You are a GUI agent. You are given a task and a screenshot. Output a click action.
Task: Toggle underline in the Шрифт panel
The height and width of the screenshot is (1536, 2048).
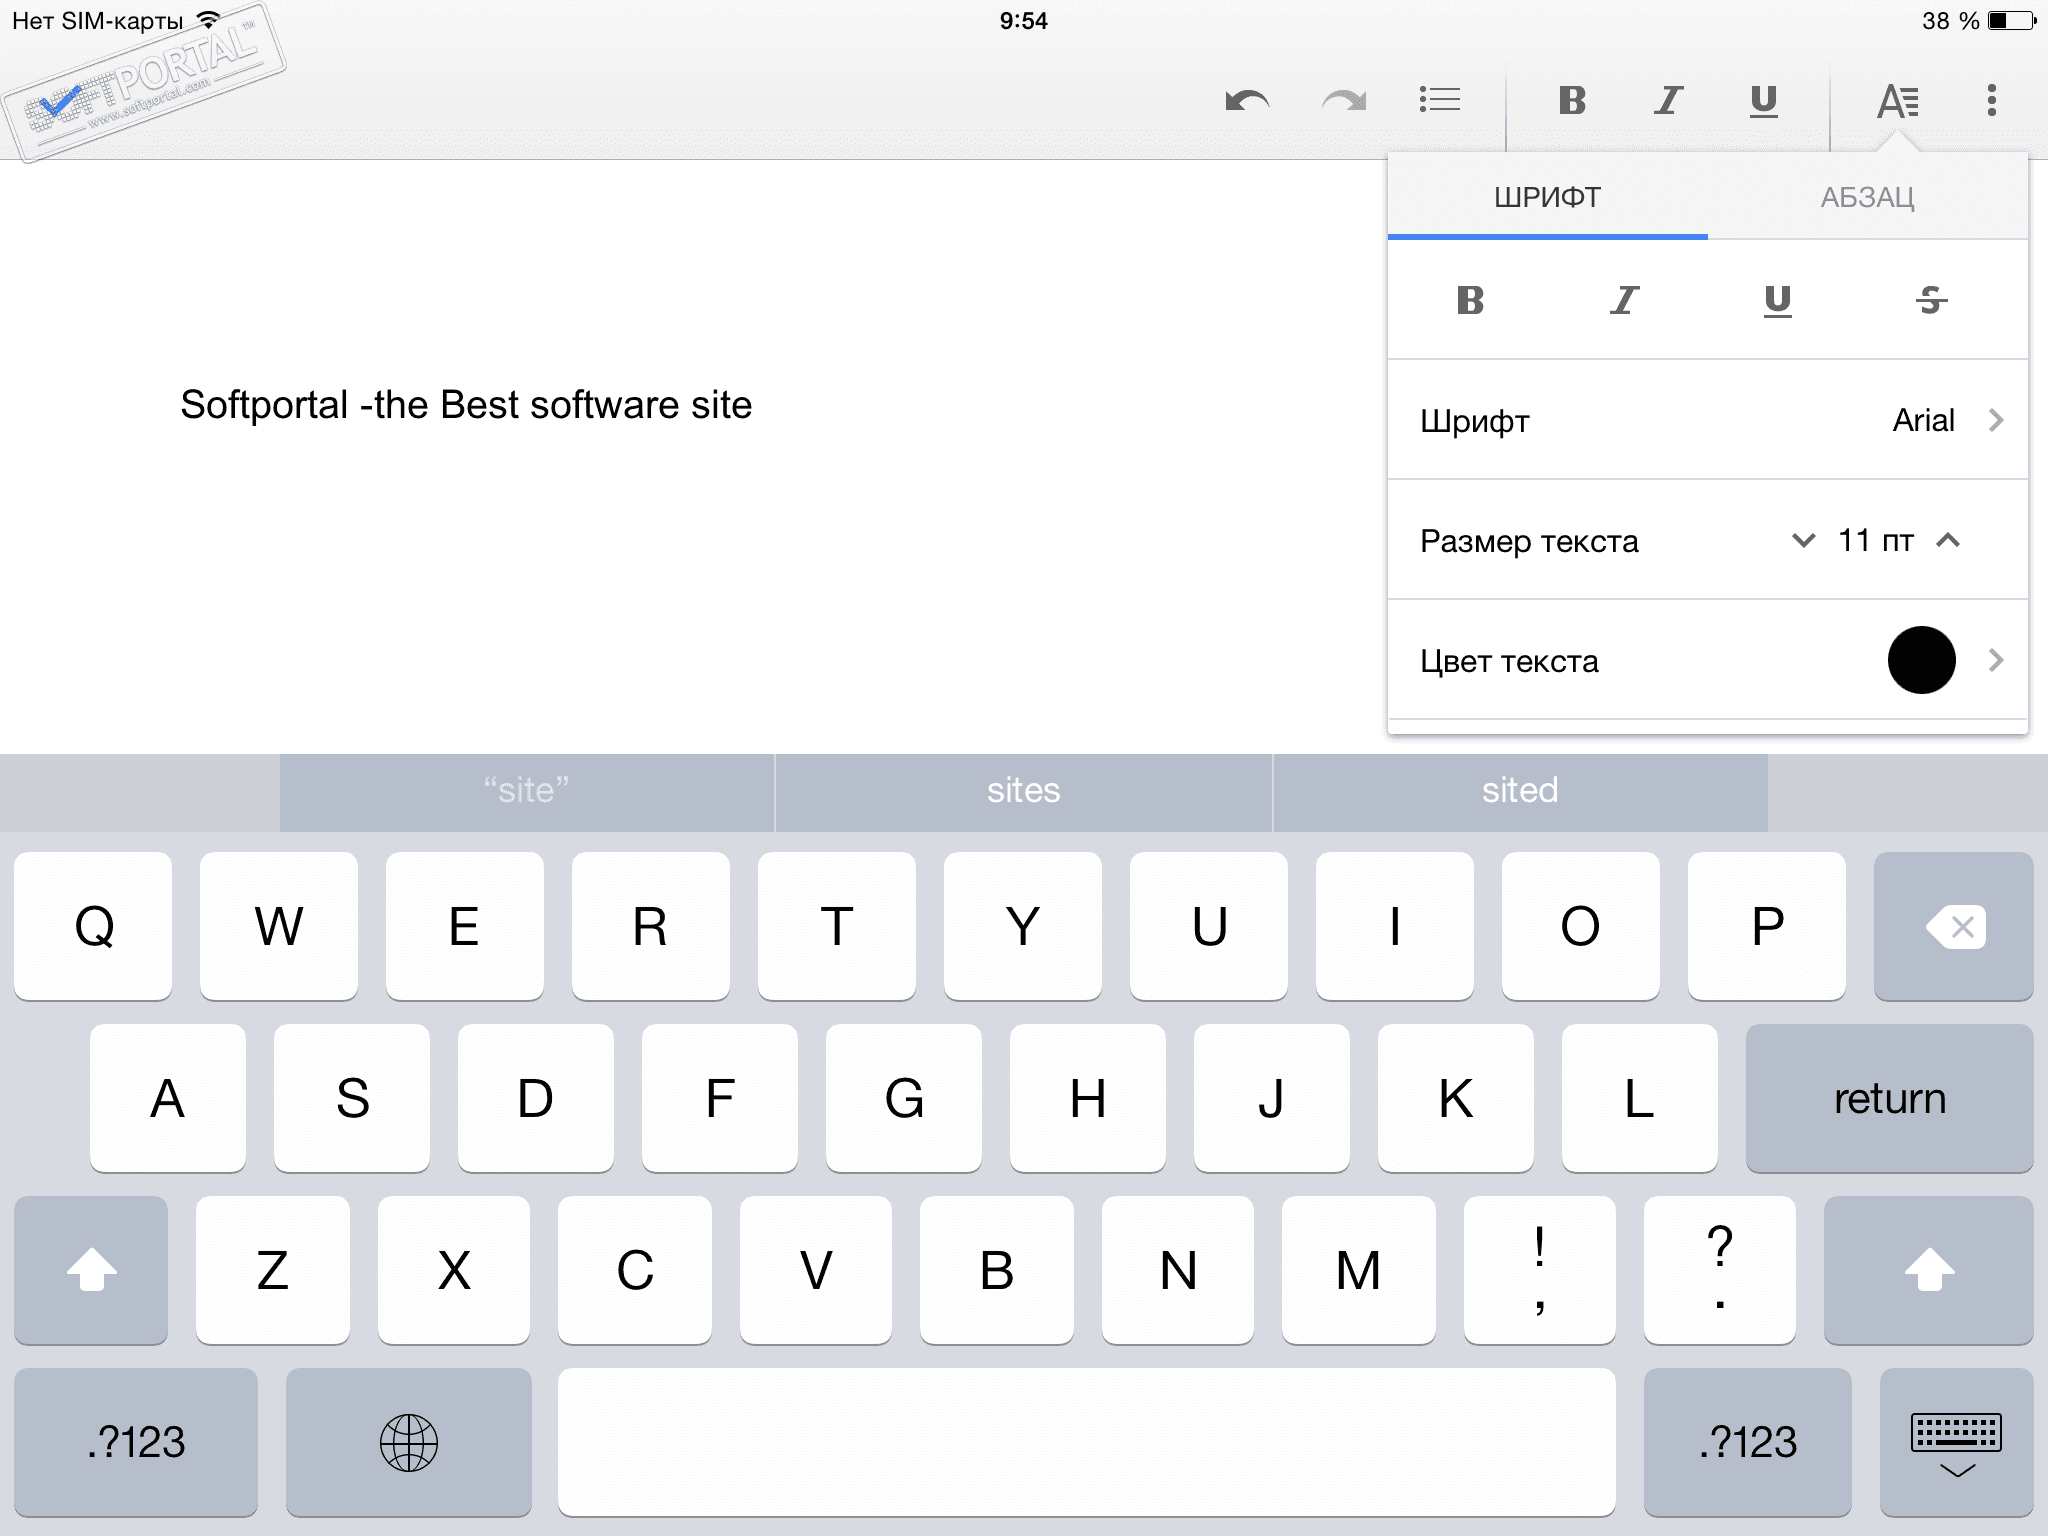pos(1777,300)
